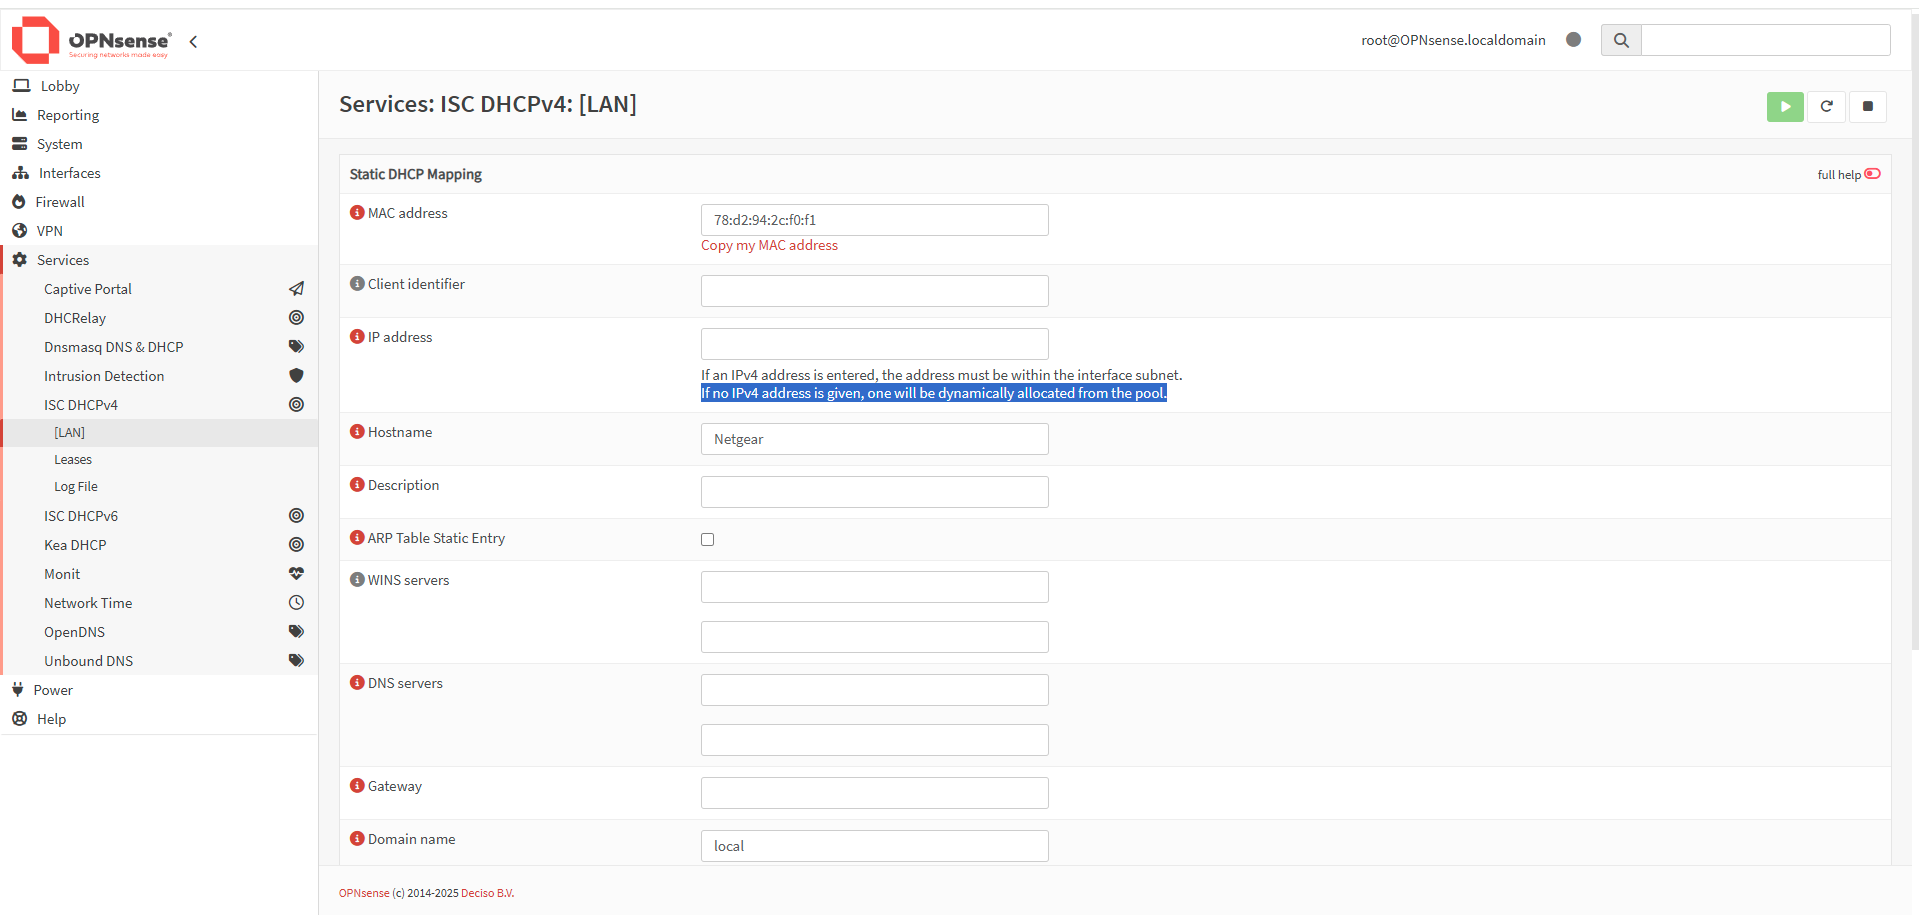Viewport: 1919px width, 915px height.
Task: Focus the Gateway input field
Action: [x=875, y=793]
